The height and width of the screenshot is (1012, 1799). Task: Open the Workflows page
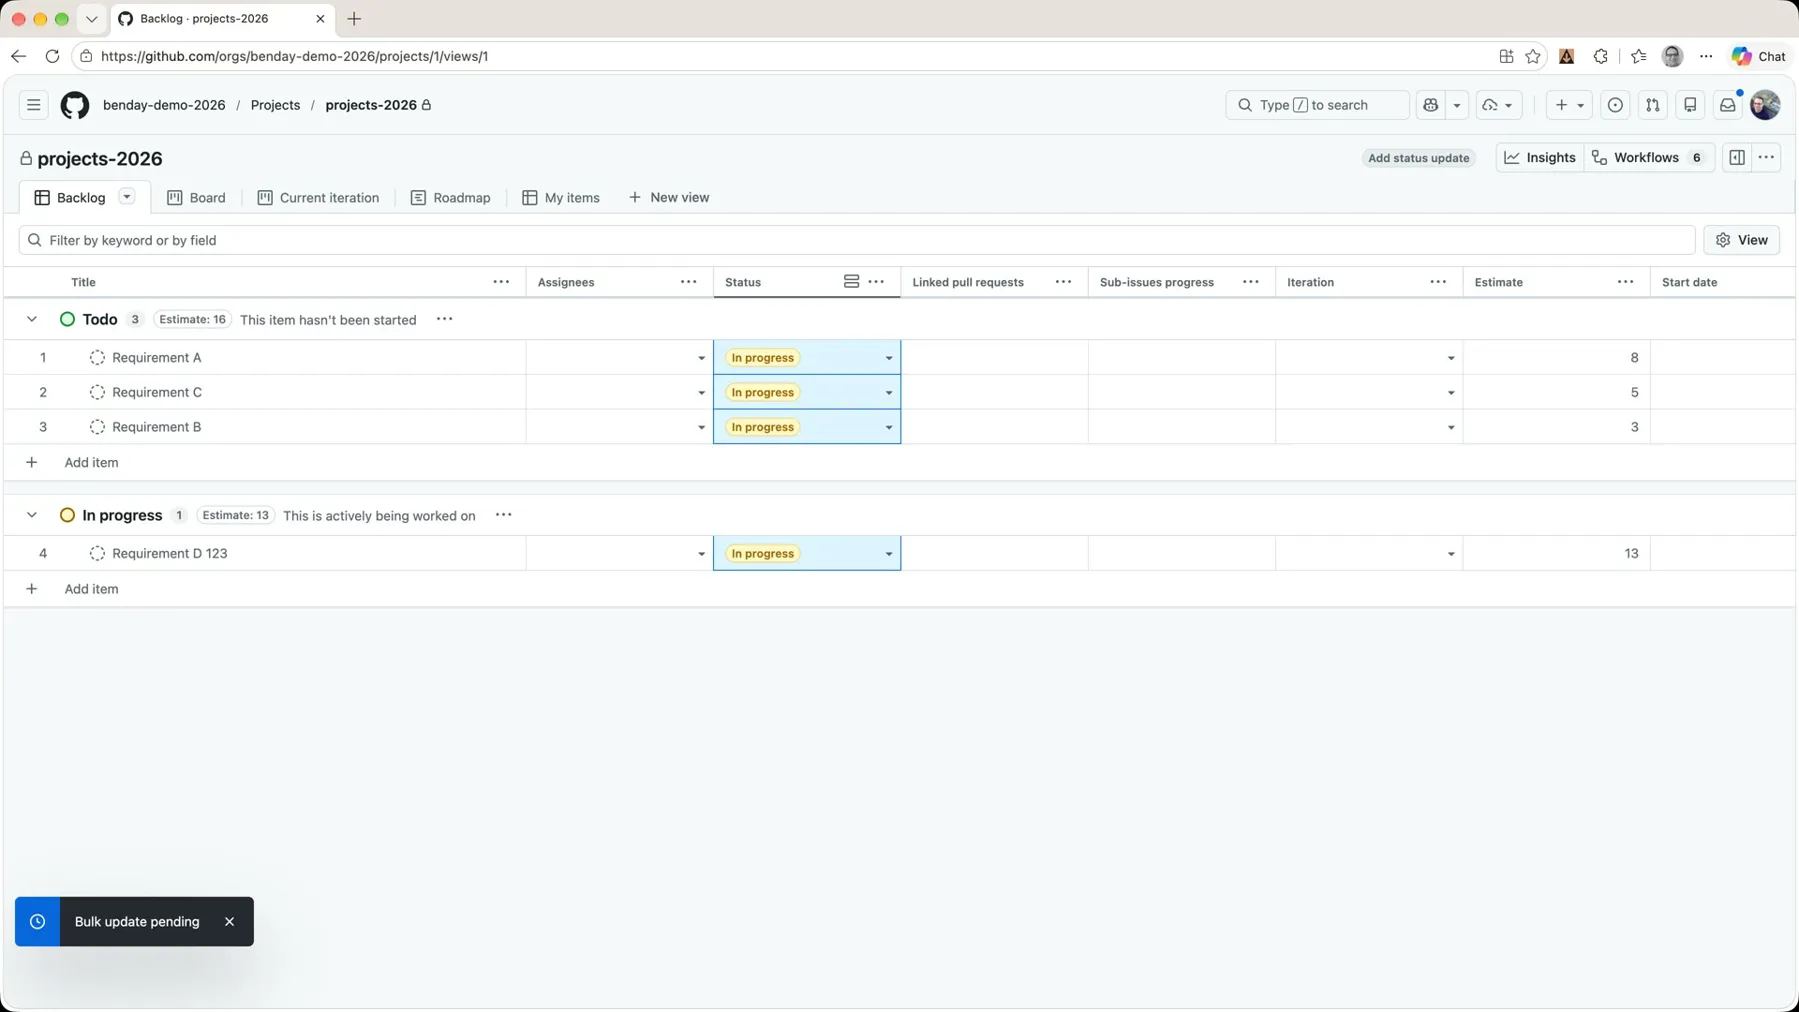[x=1650, y=158]
